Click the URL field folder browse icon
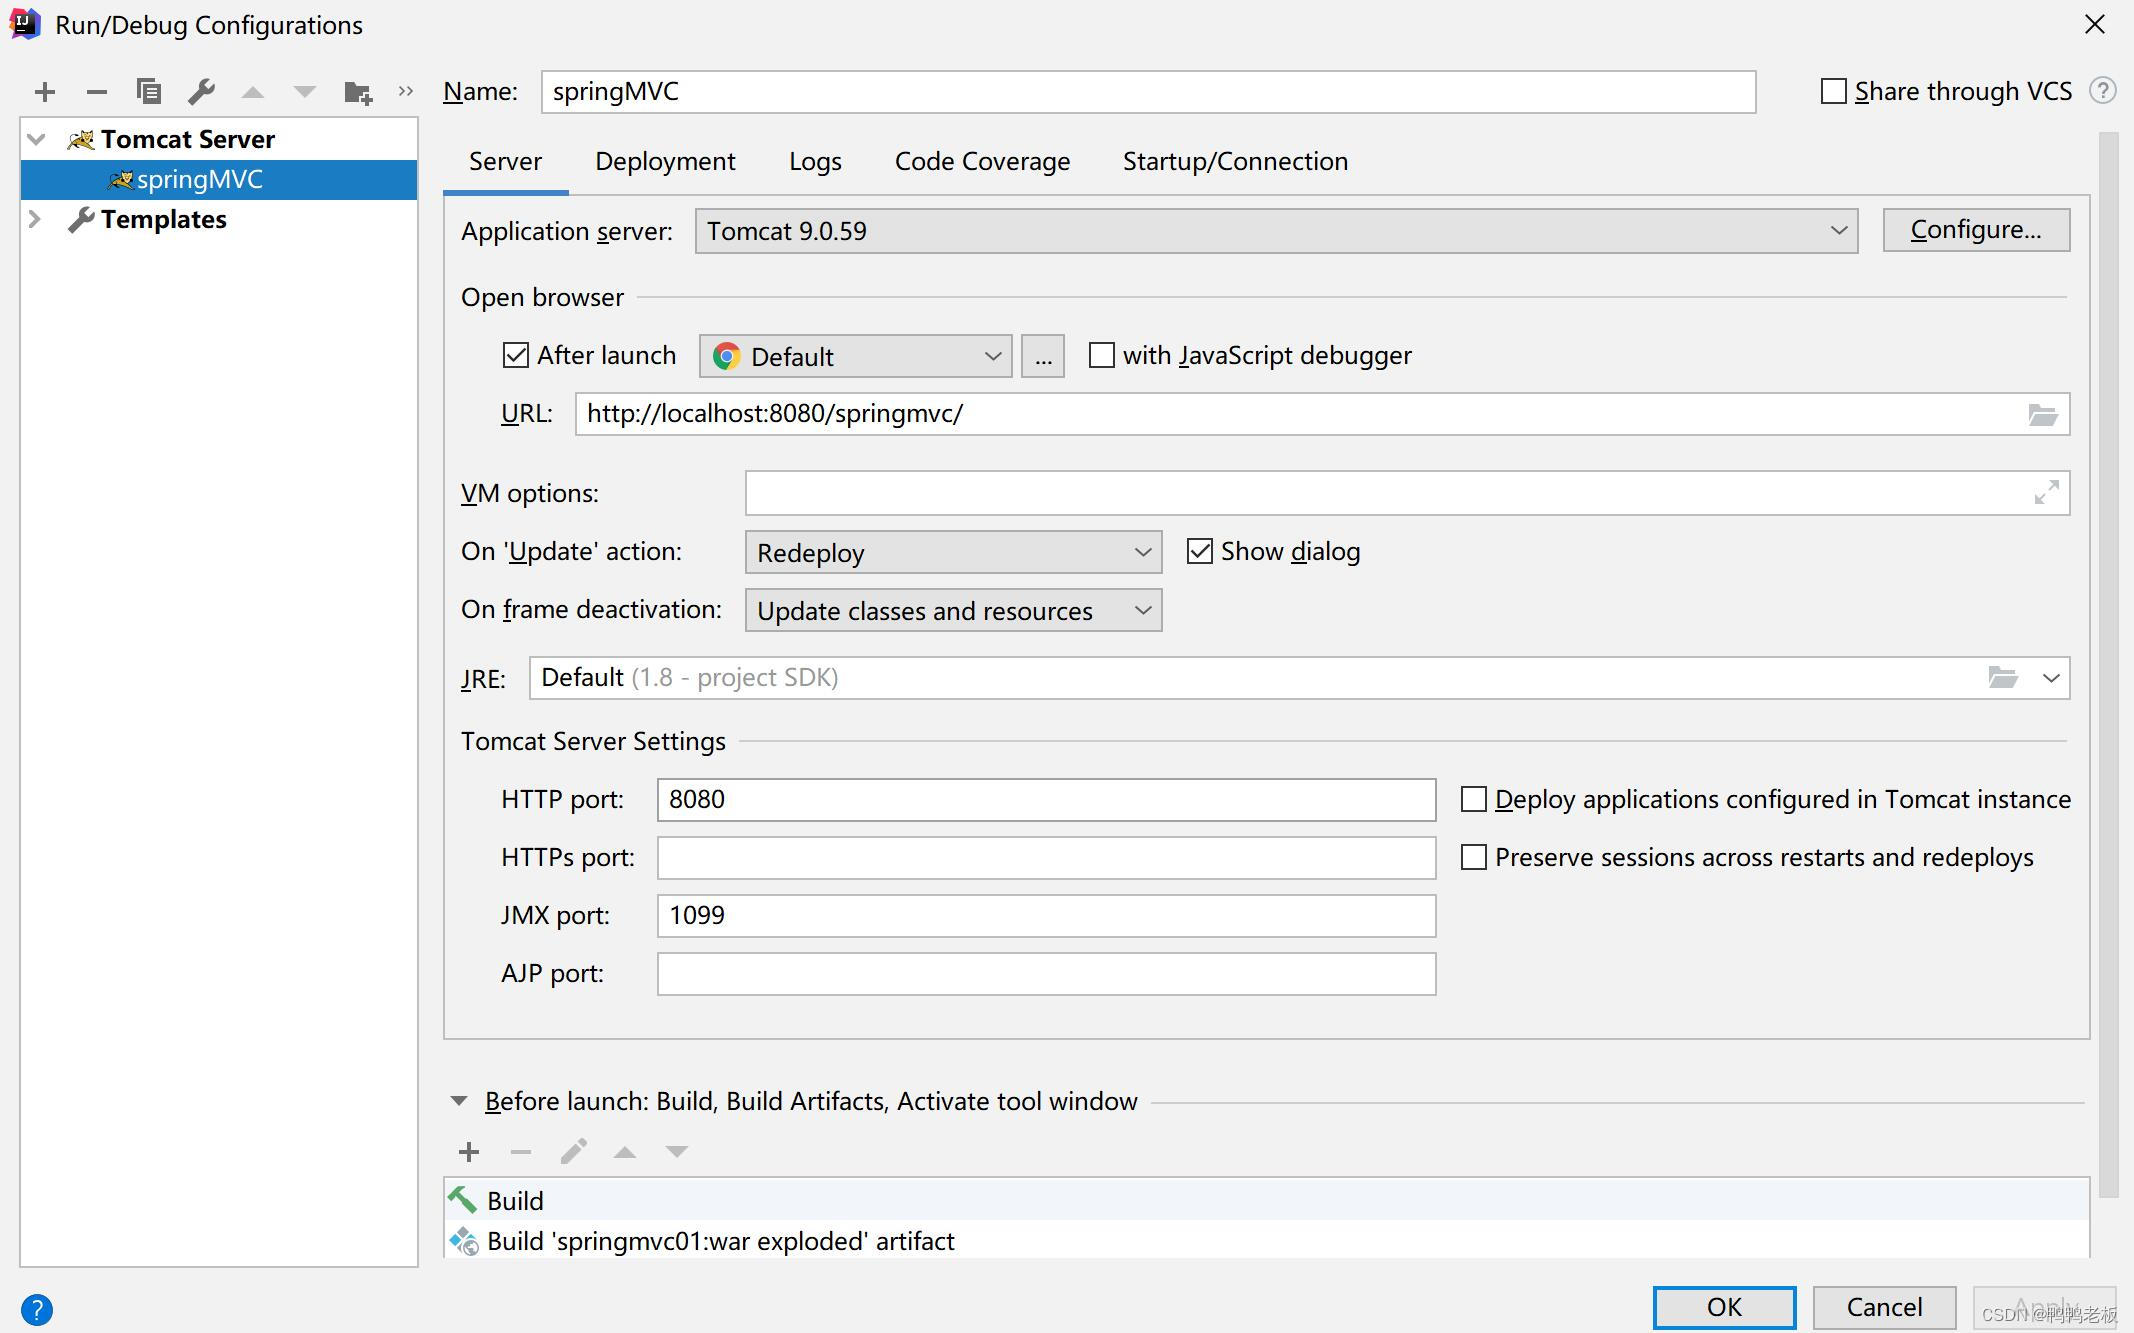The image size is (2134, 1333). pos(2042,414)
